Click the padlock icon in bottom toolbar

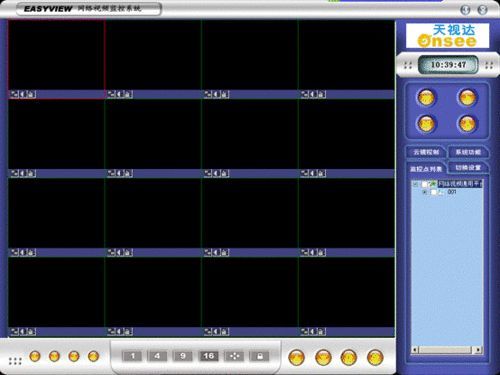260,356
